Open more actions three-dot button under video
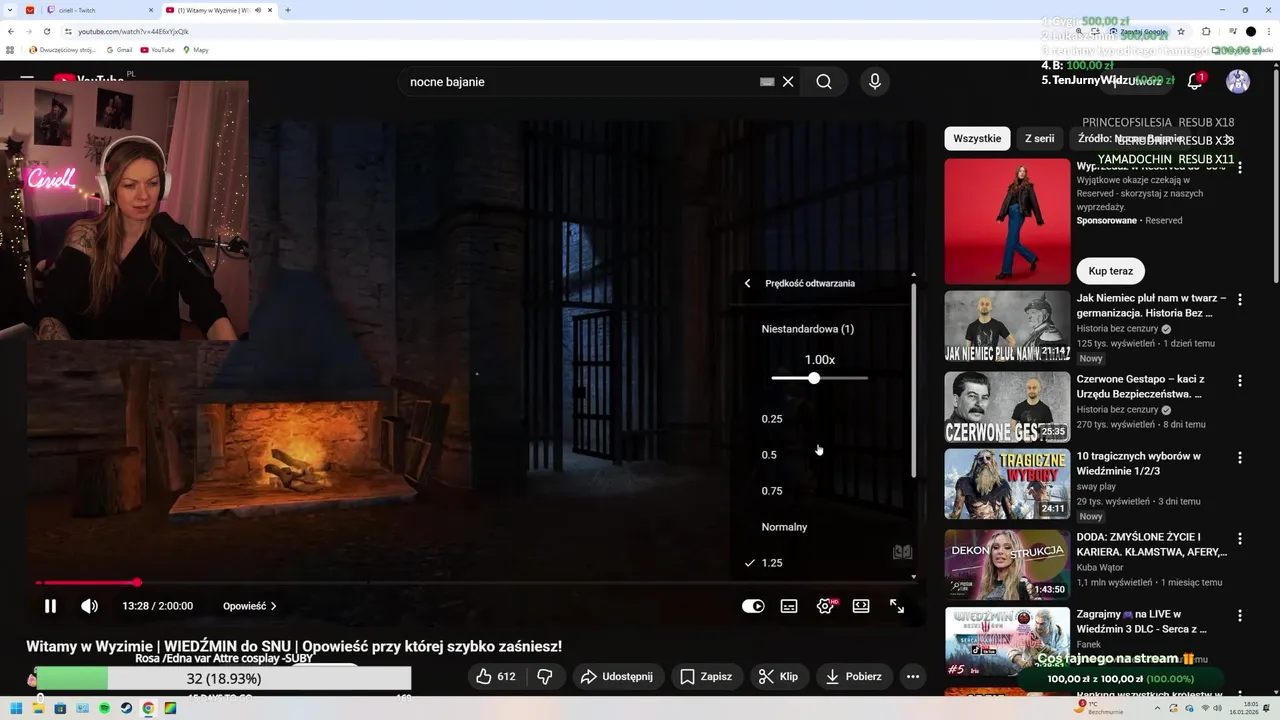The image size is (1280, 720). (x=912, y=676)
